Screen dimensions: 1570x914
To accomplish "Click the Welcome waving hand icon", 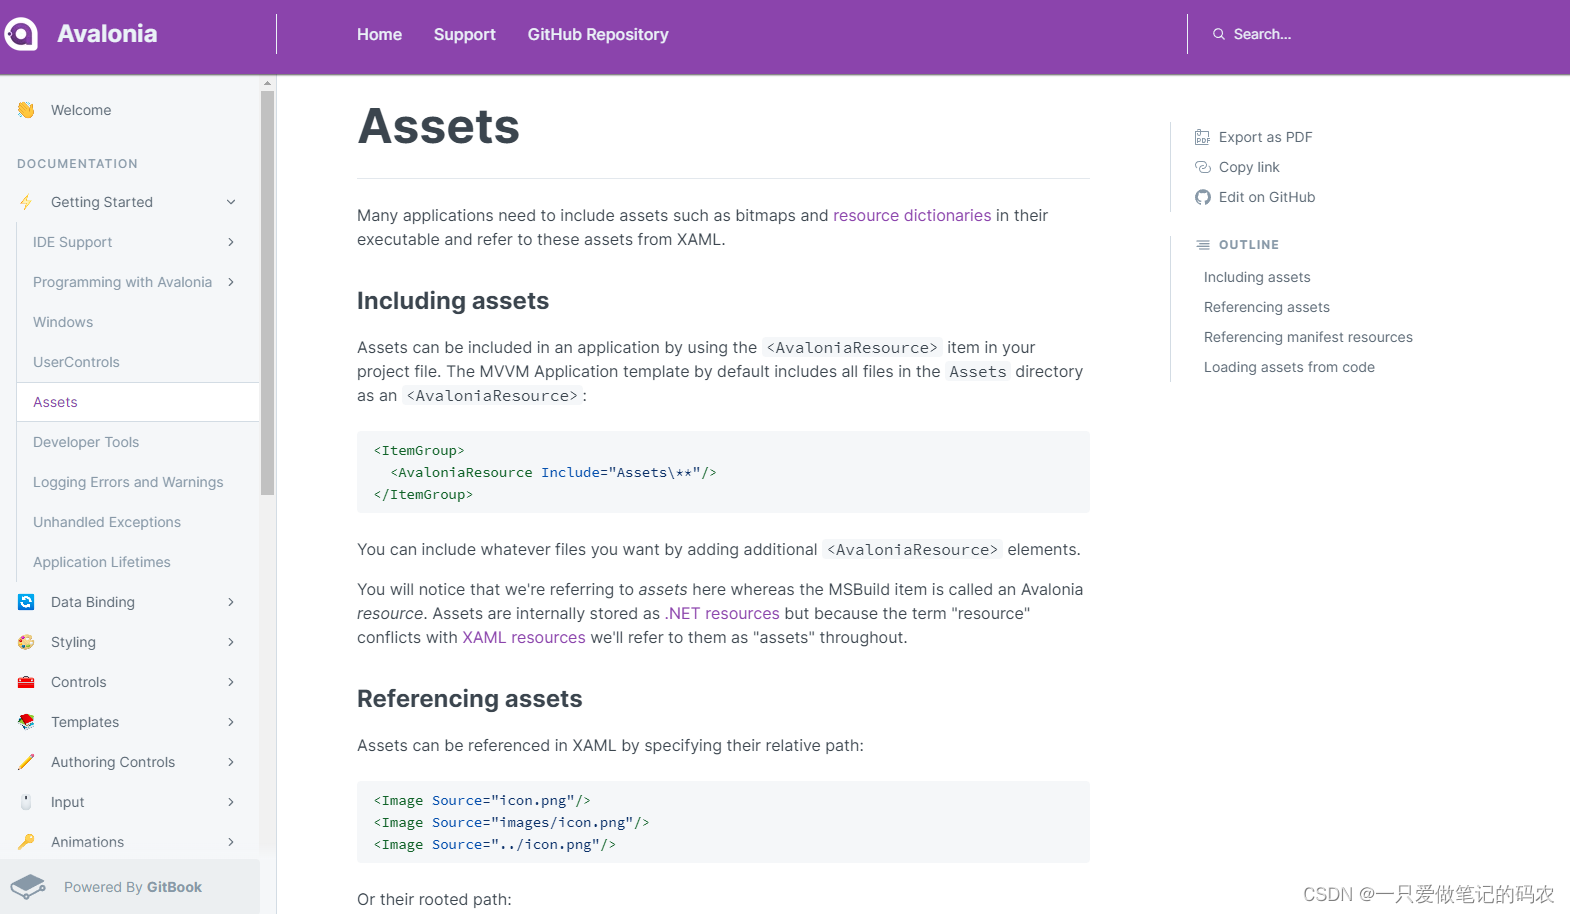I will coord(26,110).
